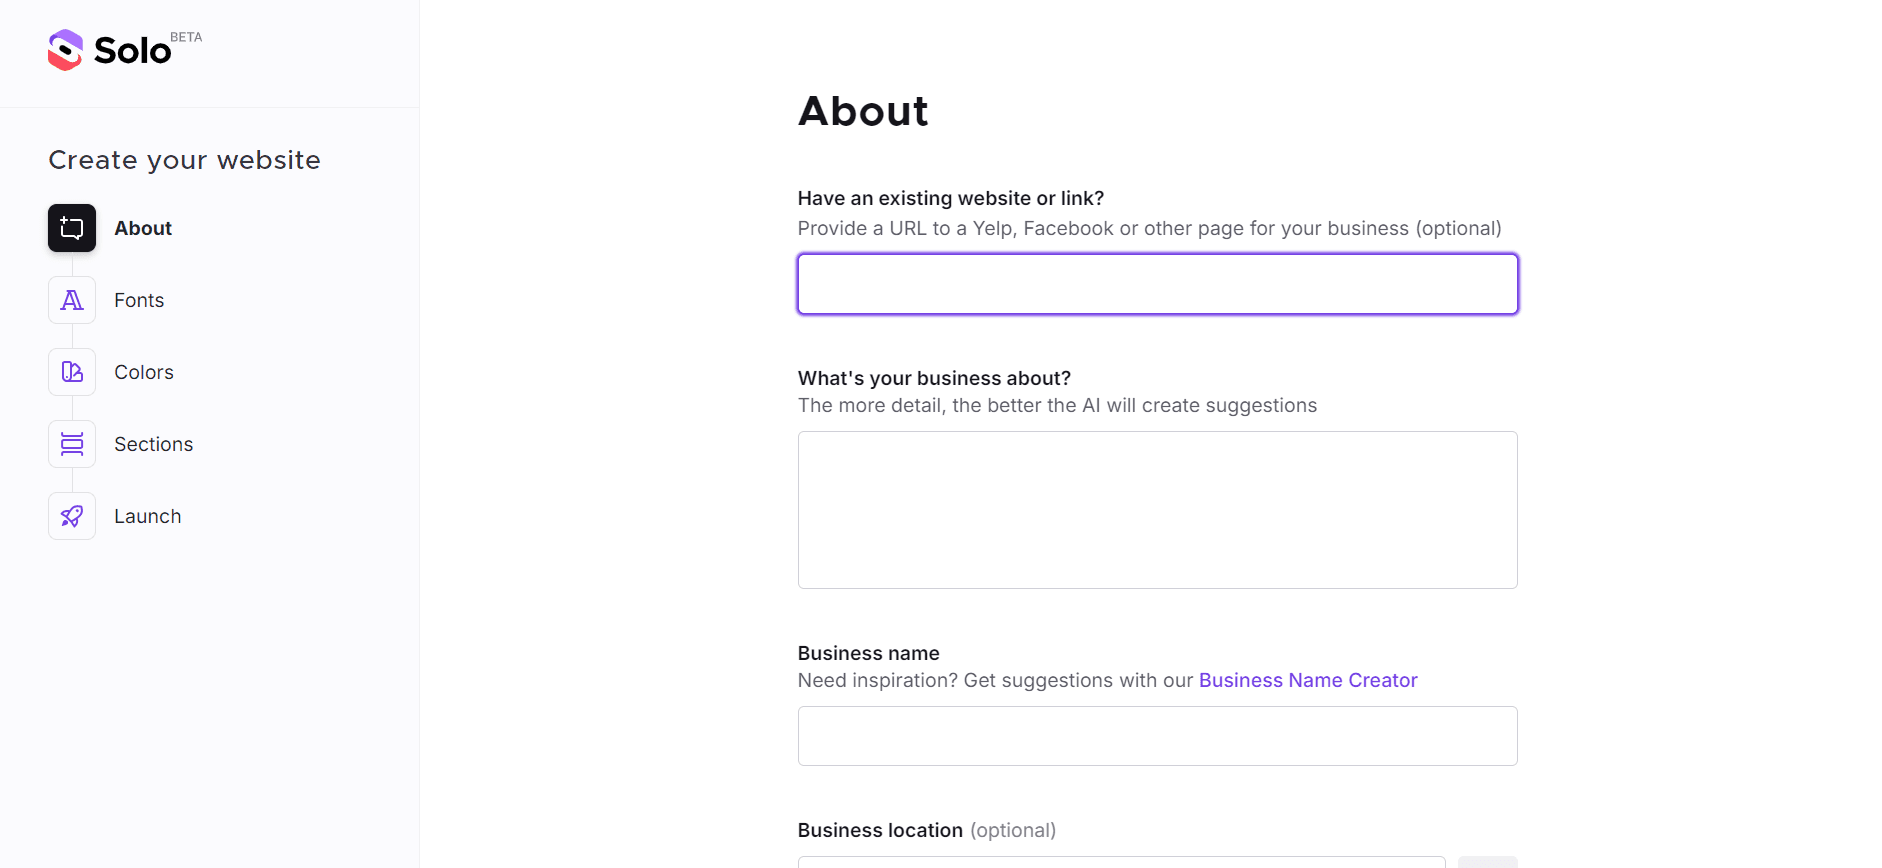
Task: Click the button beside Business location field
Action: click(x=1489, y=862)
